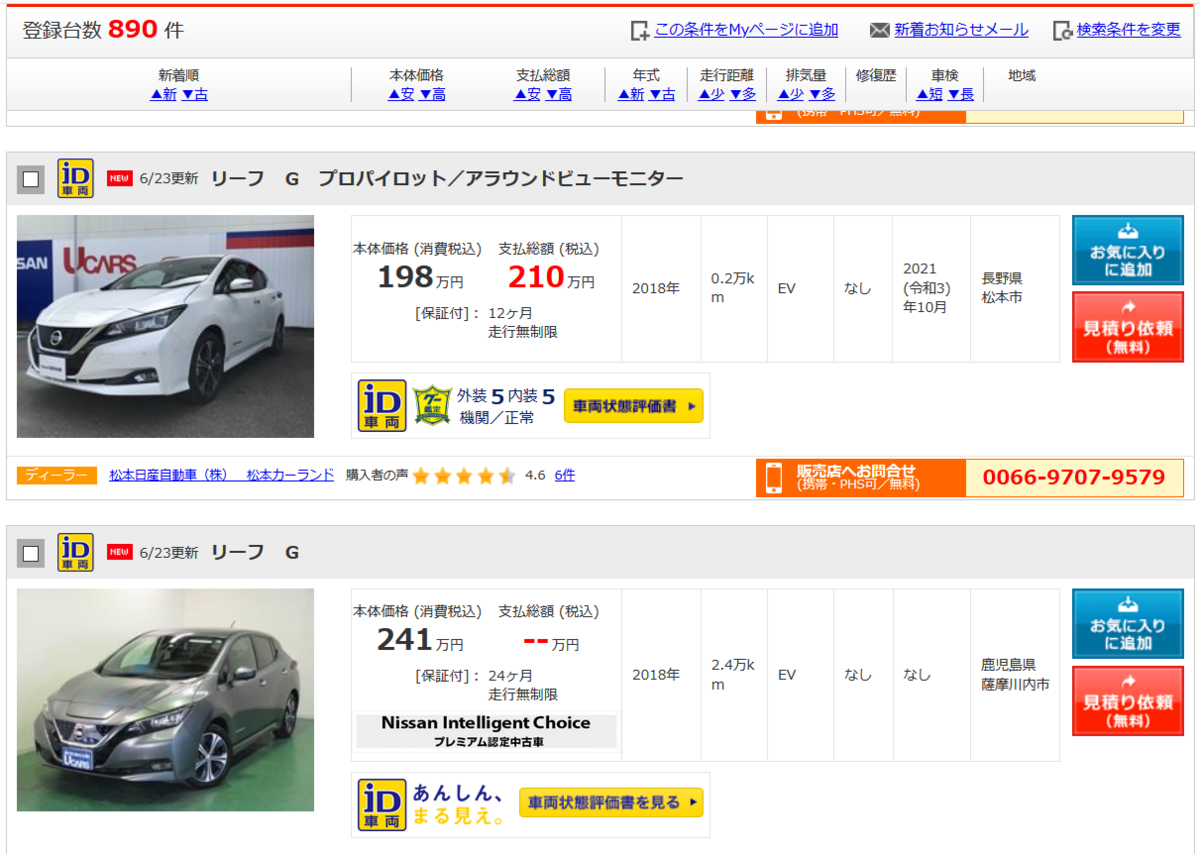Image resolution: width=1200 pixels, height=854 pixels.
Task: Sort 車検 shortest first (▲短)
Action: [x=930, y=94]
